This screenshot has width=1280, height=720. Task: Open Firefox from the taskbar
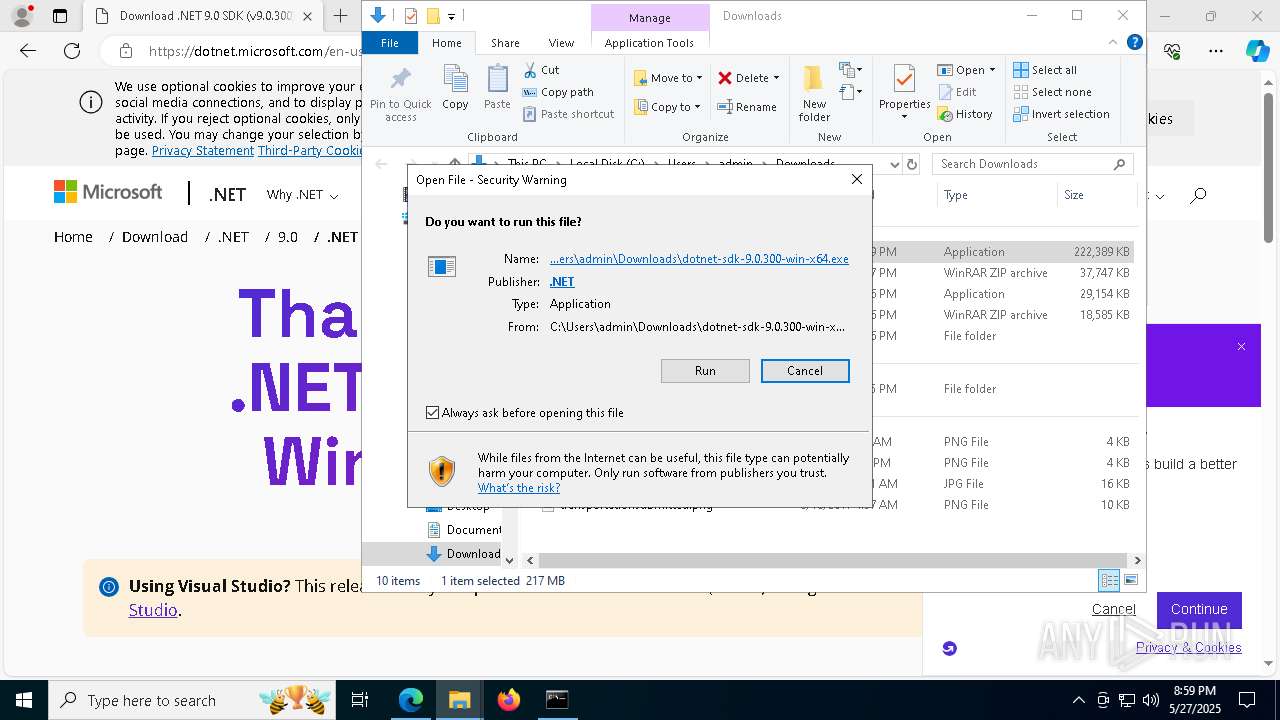coord(509,701)
